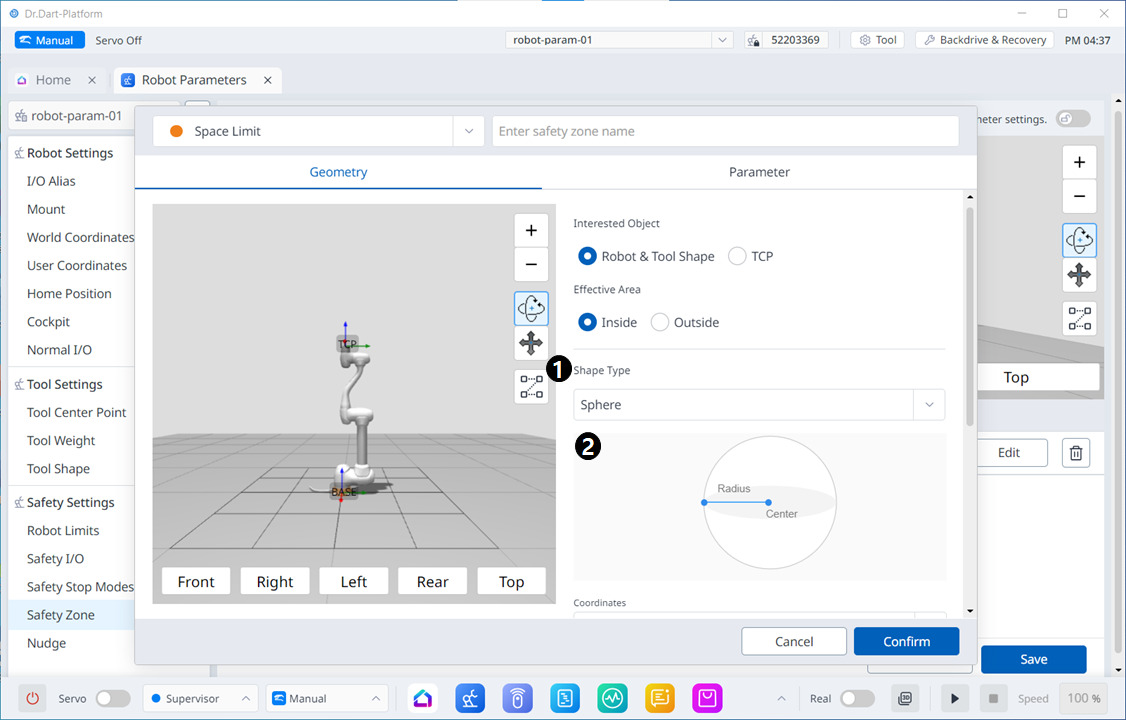Screen dimensions: 1126x720
Task: Expand the Space Limit zone type dropdown
Action: click(x=468, y=131)
